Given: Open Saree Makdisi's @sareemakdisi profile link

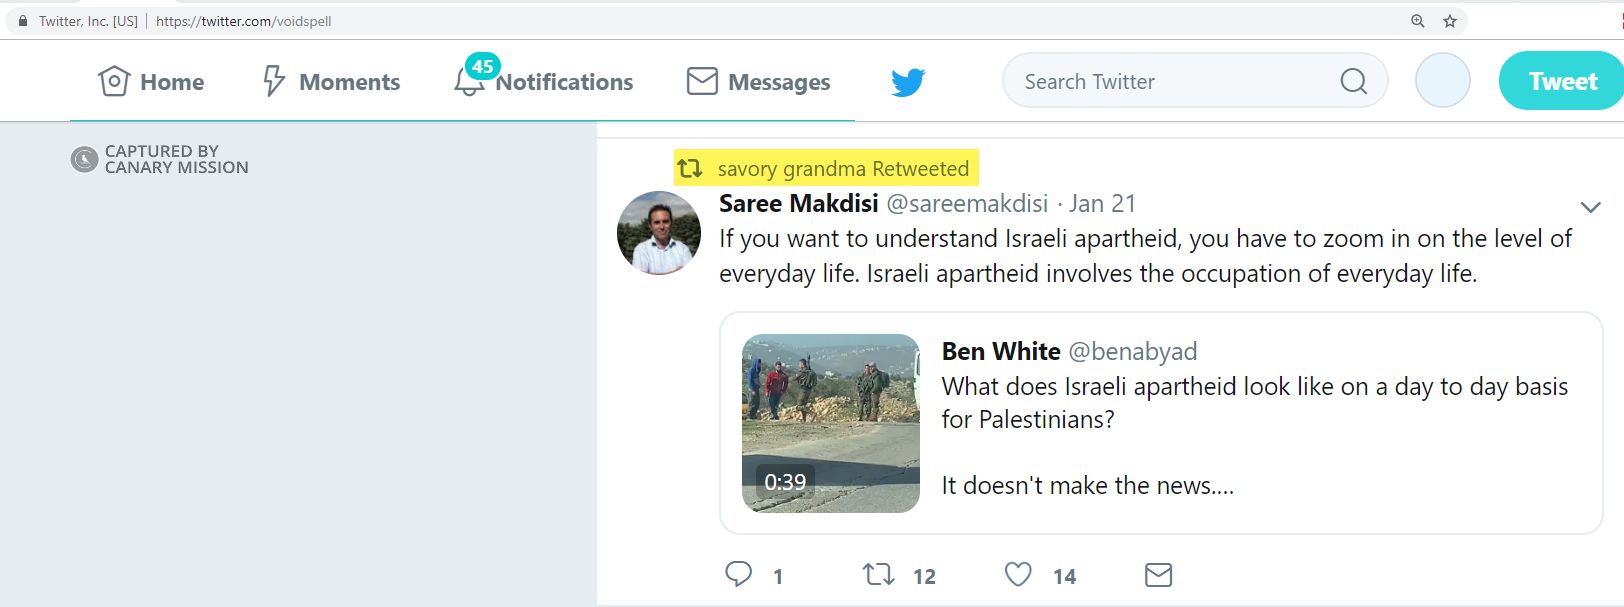Looking at the screenshot, I should point(969,203).
